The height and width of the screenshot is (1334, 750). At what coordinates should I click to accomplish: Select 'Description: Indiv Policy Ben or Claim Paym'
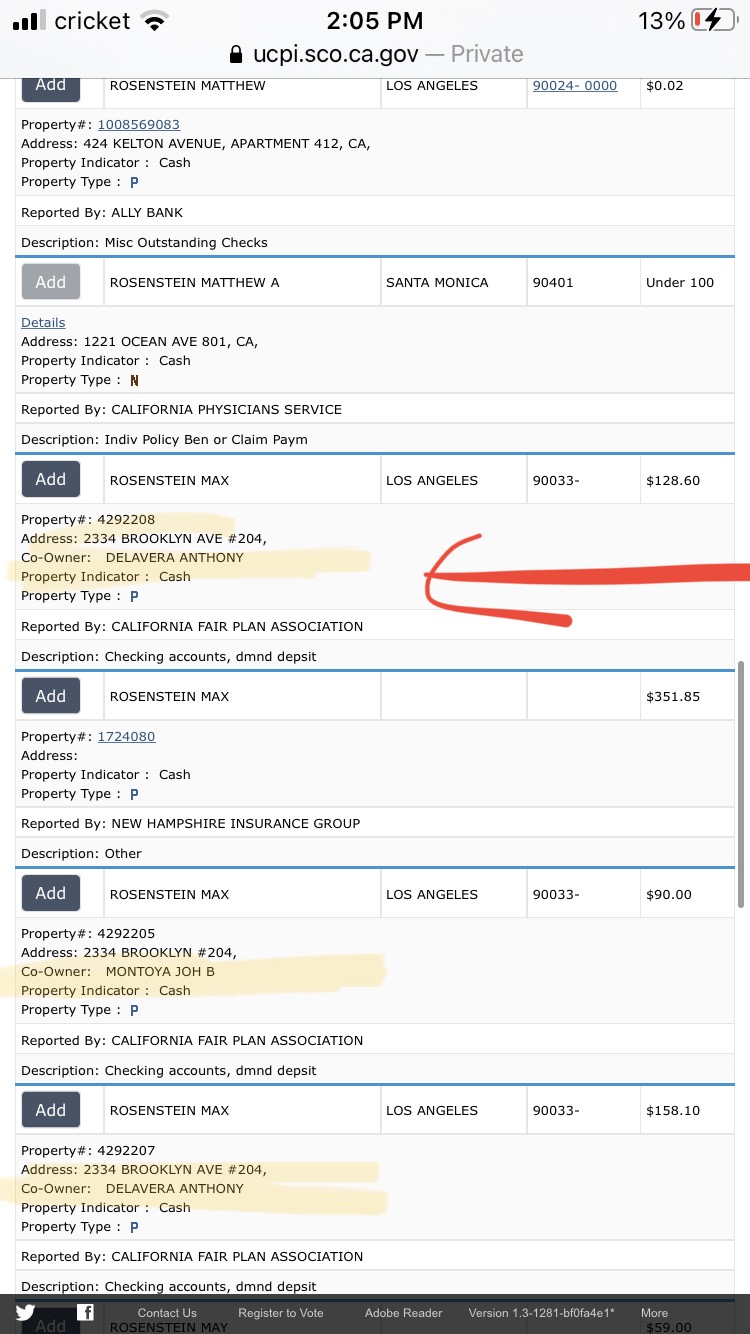(164, 440)
